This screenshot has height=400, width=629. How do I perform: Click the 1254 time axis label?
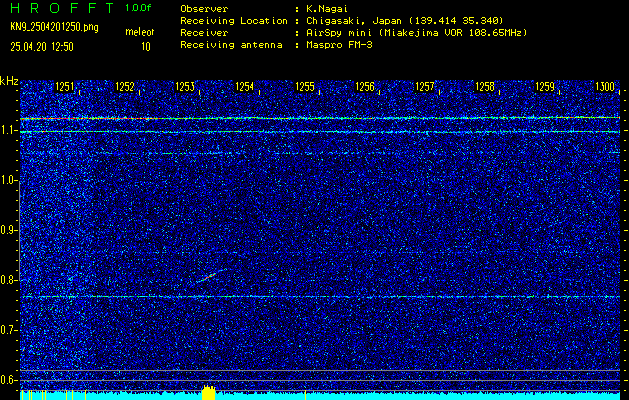245,87
